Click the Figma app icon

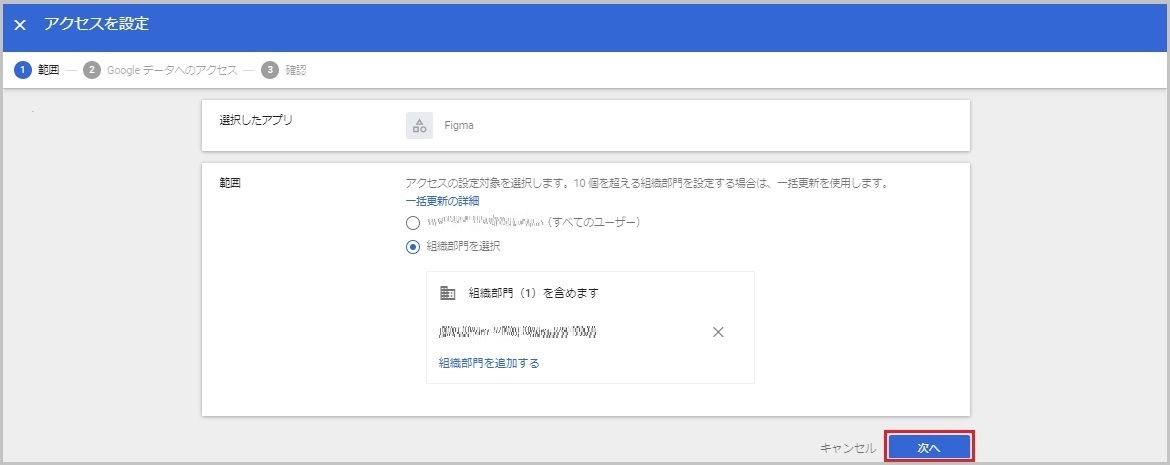pyautogui.click(x=419, y=125)
